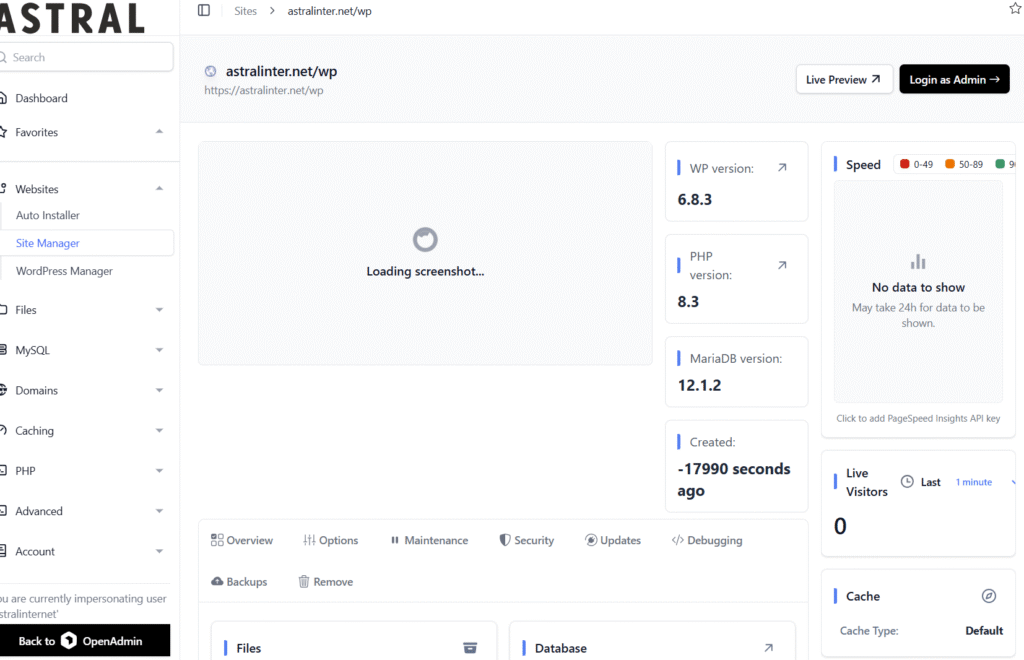Click the Sites breadcrumb link
The height and width of the screenshot is (660, 1024).
click(x=246, y=11)
